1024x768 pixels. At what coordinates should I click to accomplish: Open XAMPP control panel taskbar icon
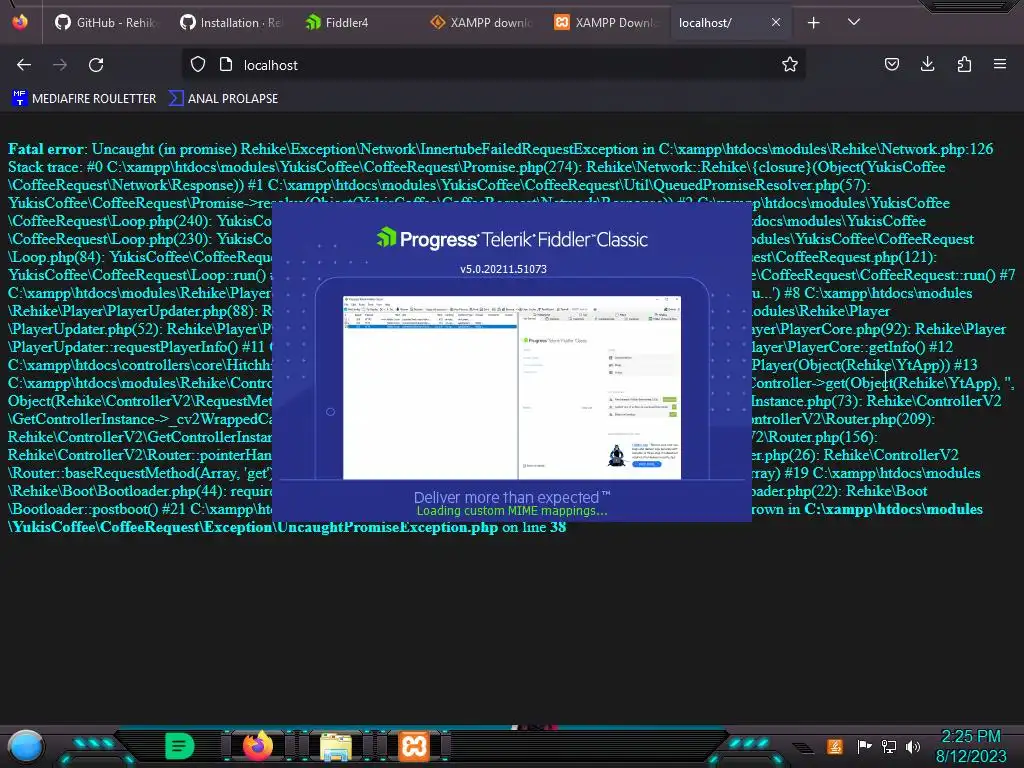(414, 746)
